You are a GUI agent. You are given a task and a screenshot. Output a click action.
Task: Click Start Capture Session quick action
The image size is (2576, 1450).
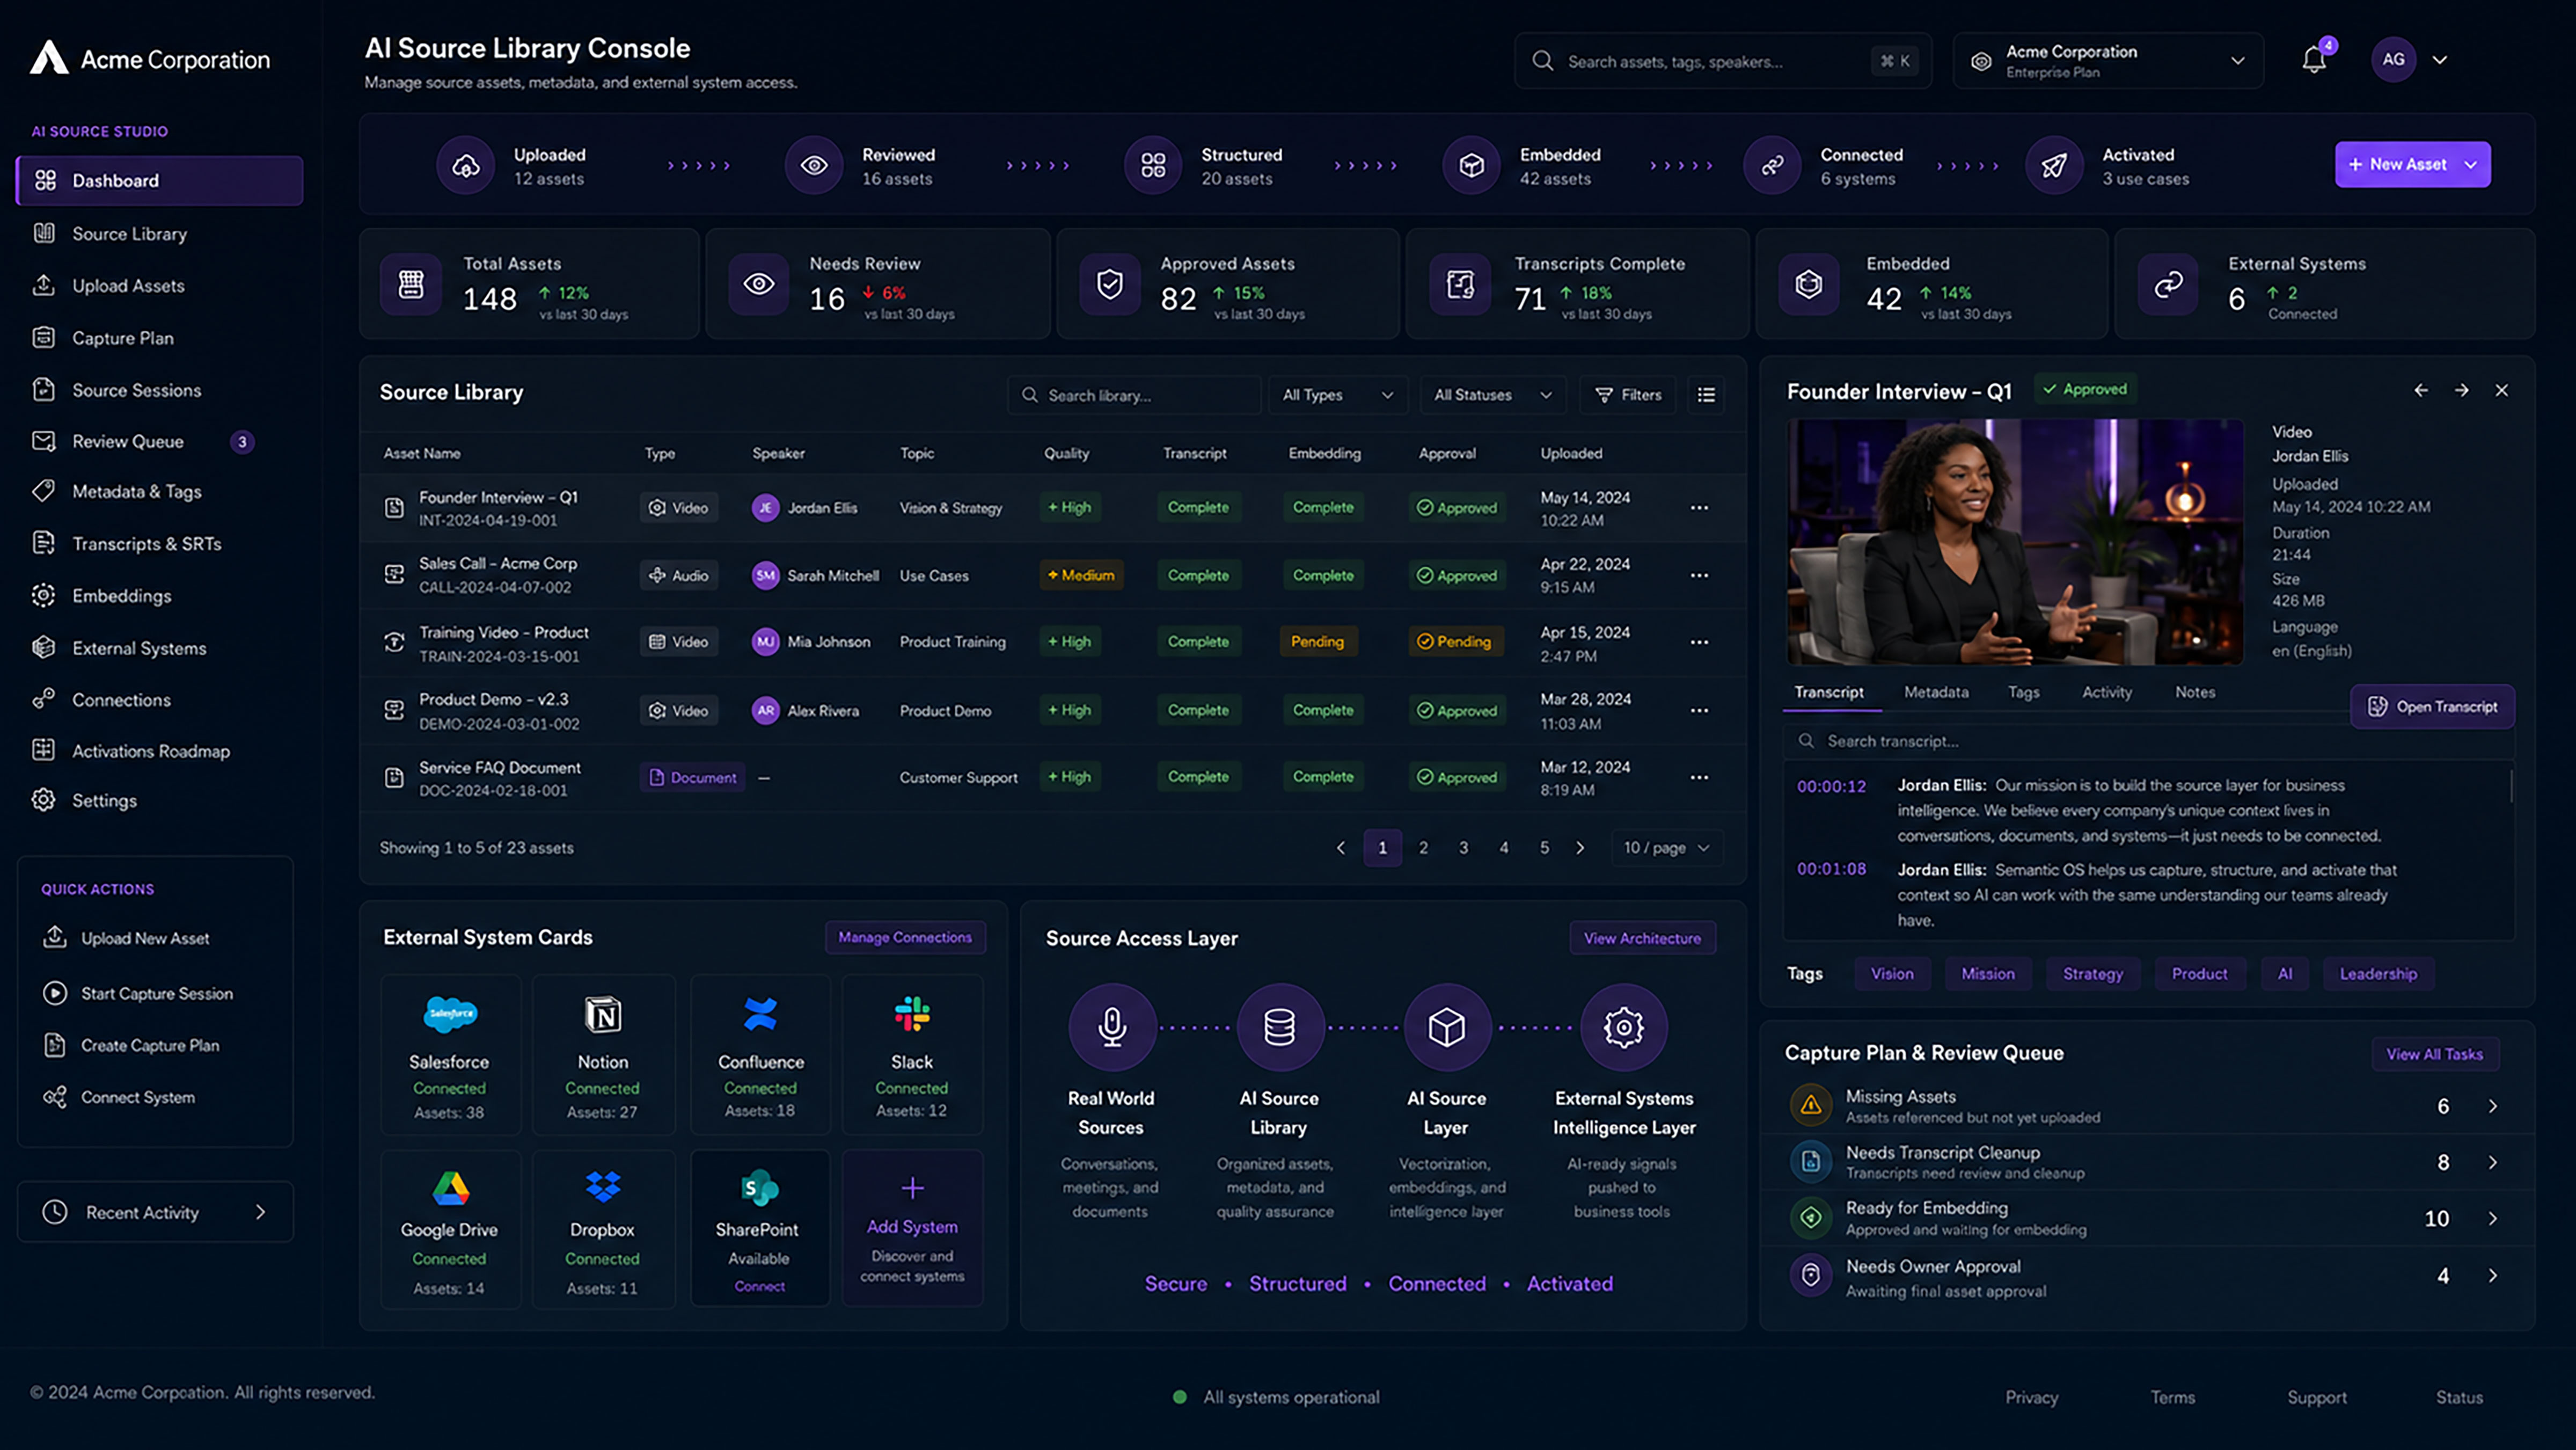pos(139,993)
